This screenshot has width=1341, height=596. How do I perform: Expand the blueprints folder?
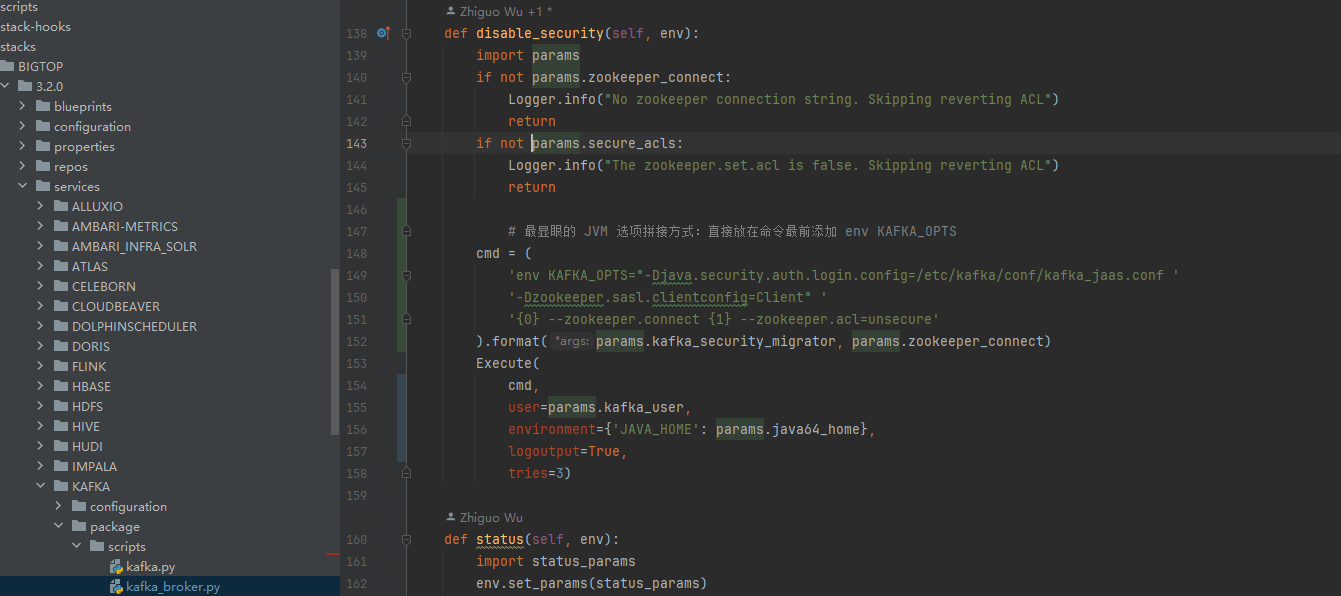tap(23, 107)
